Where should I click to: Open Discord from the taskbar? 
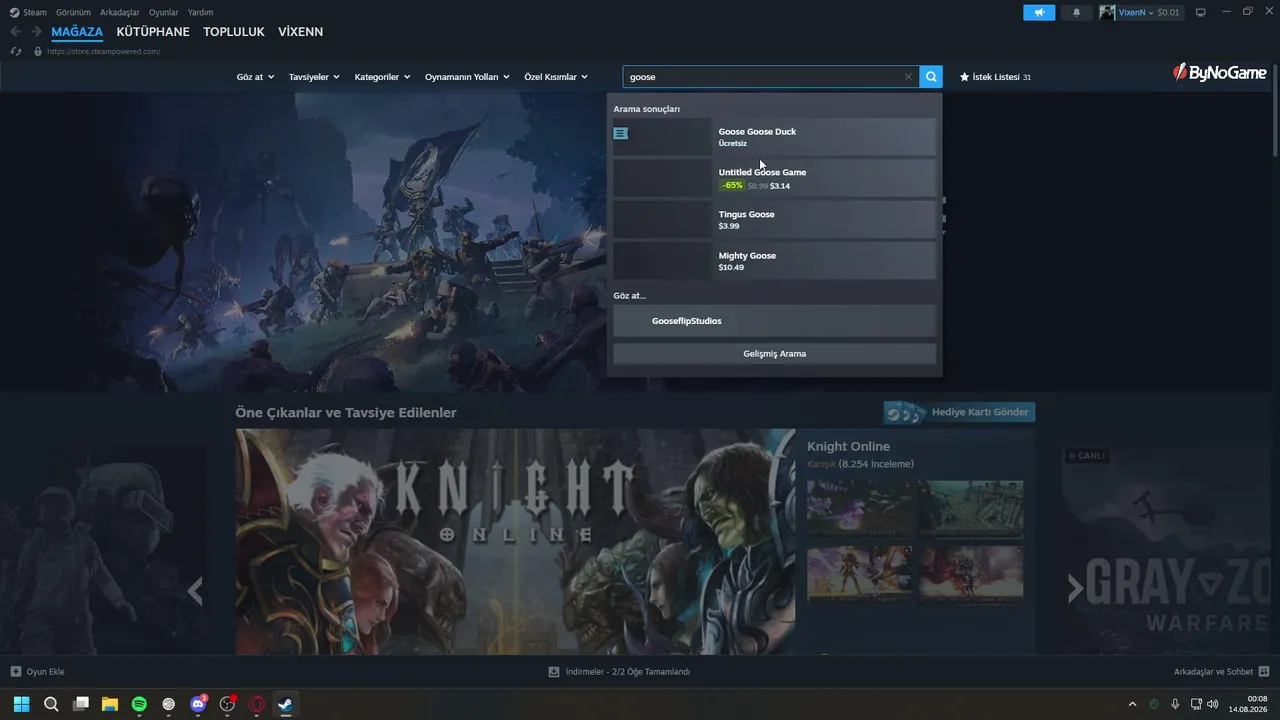tap(198, 704)
